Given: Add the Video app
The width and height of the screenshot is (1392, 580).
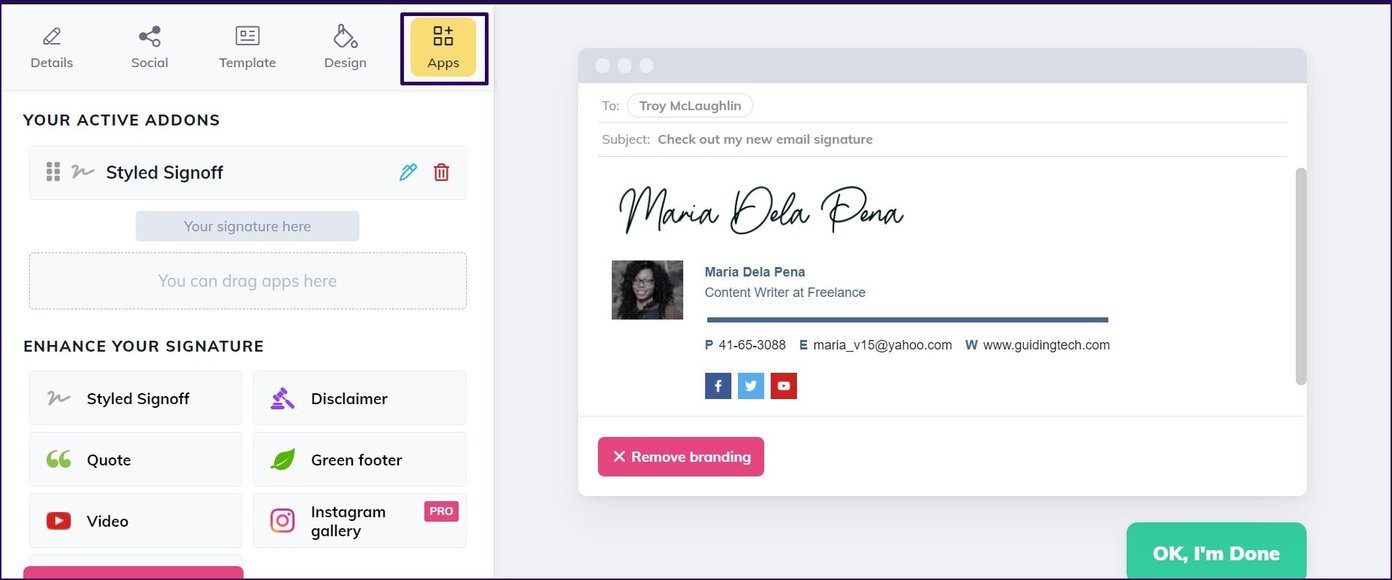Looking at the screenshot, I should tap(135, 521).
